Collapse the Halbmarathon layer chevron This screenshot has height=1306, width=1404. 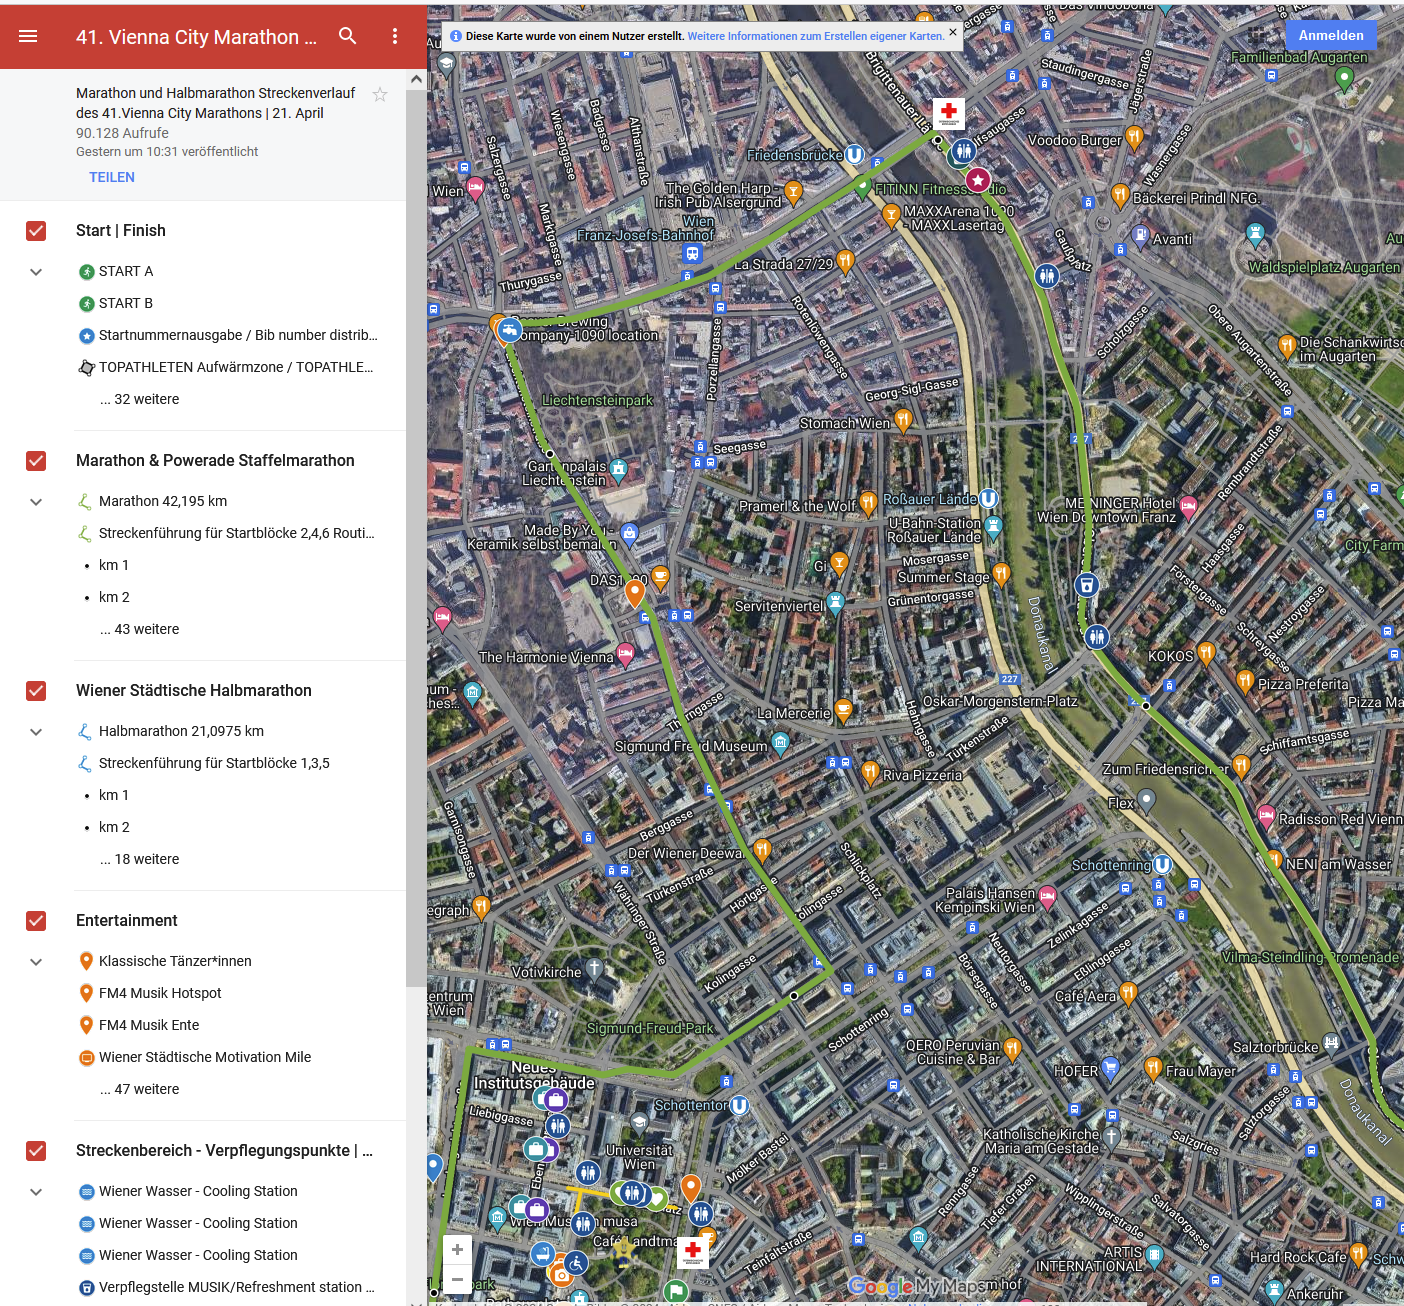(36, 732)
